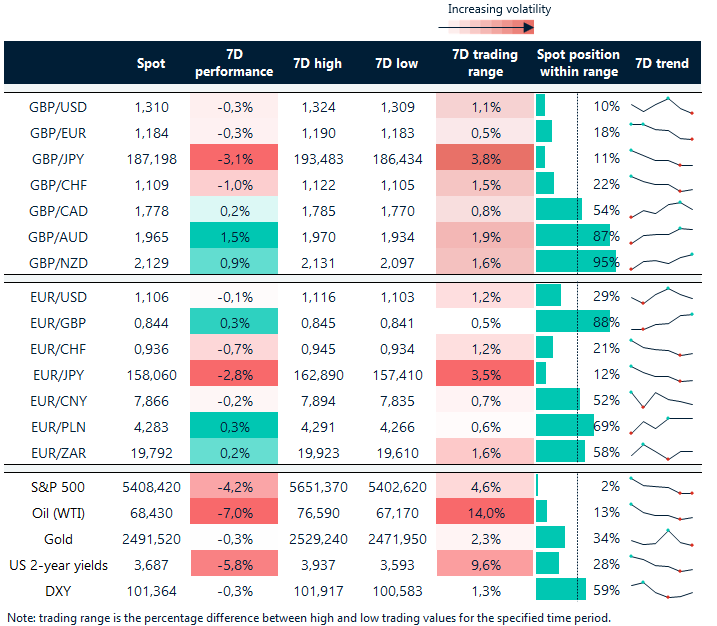
Task: Select the GBP/AUD 1,5% performance cell
Action: (233, 235)
